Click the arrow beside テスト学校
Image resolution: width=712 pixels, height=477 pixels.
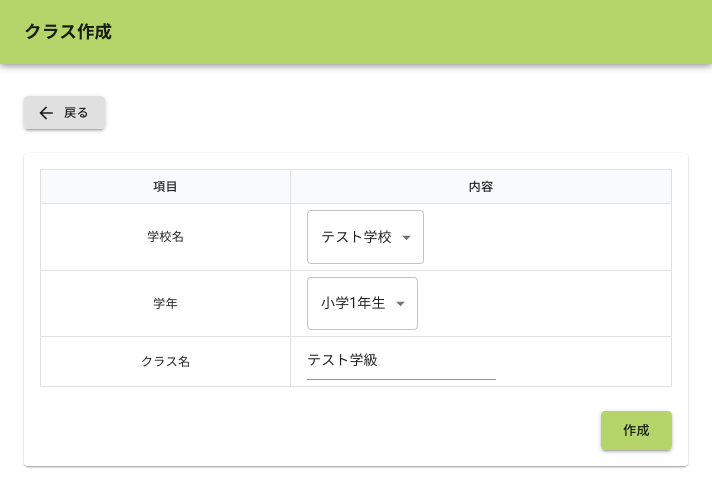[x=406, y=238]
